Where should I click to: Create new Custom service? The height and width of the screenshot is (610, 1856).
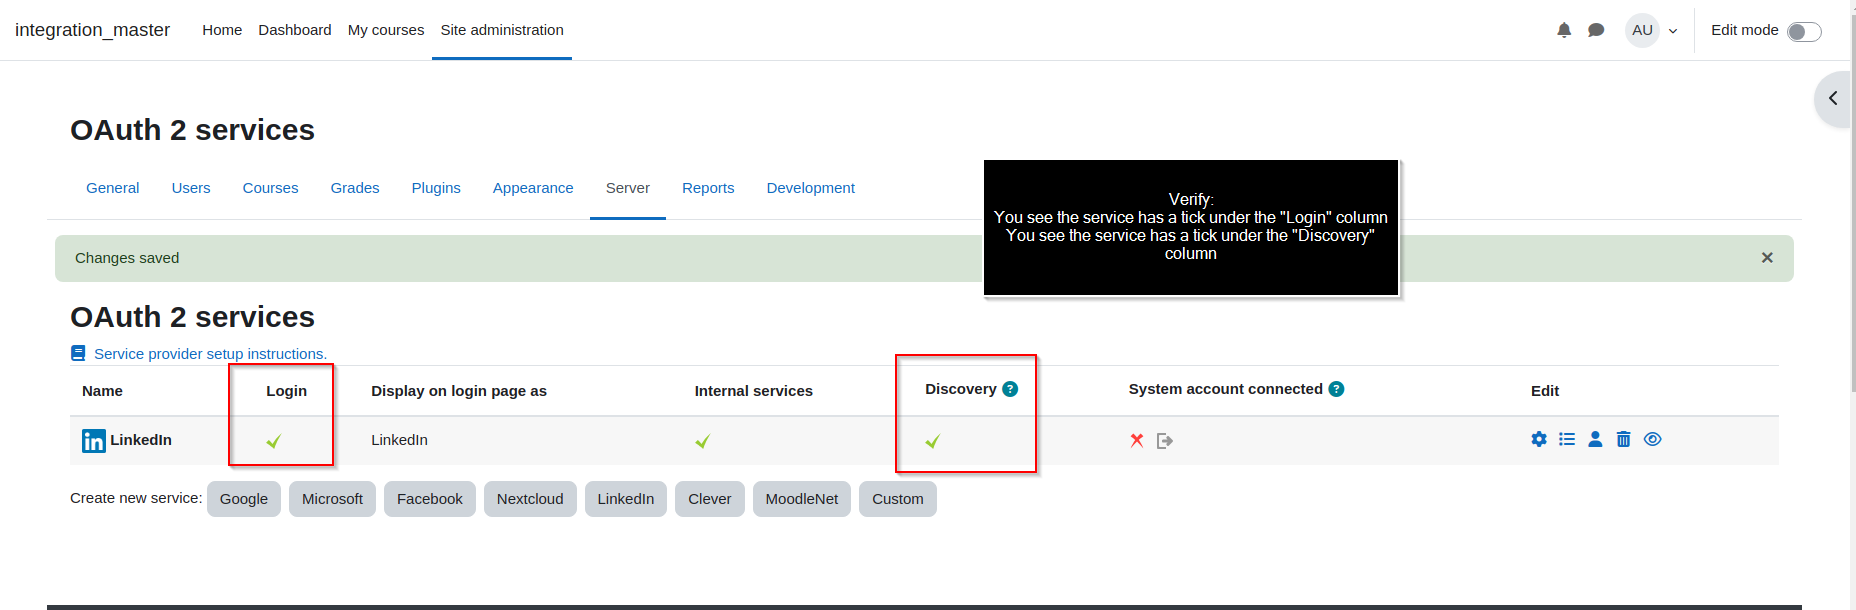pyautogui.click(x=898, y=499)
